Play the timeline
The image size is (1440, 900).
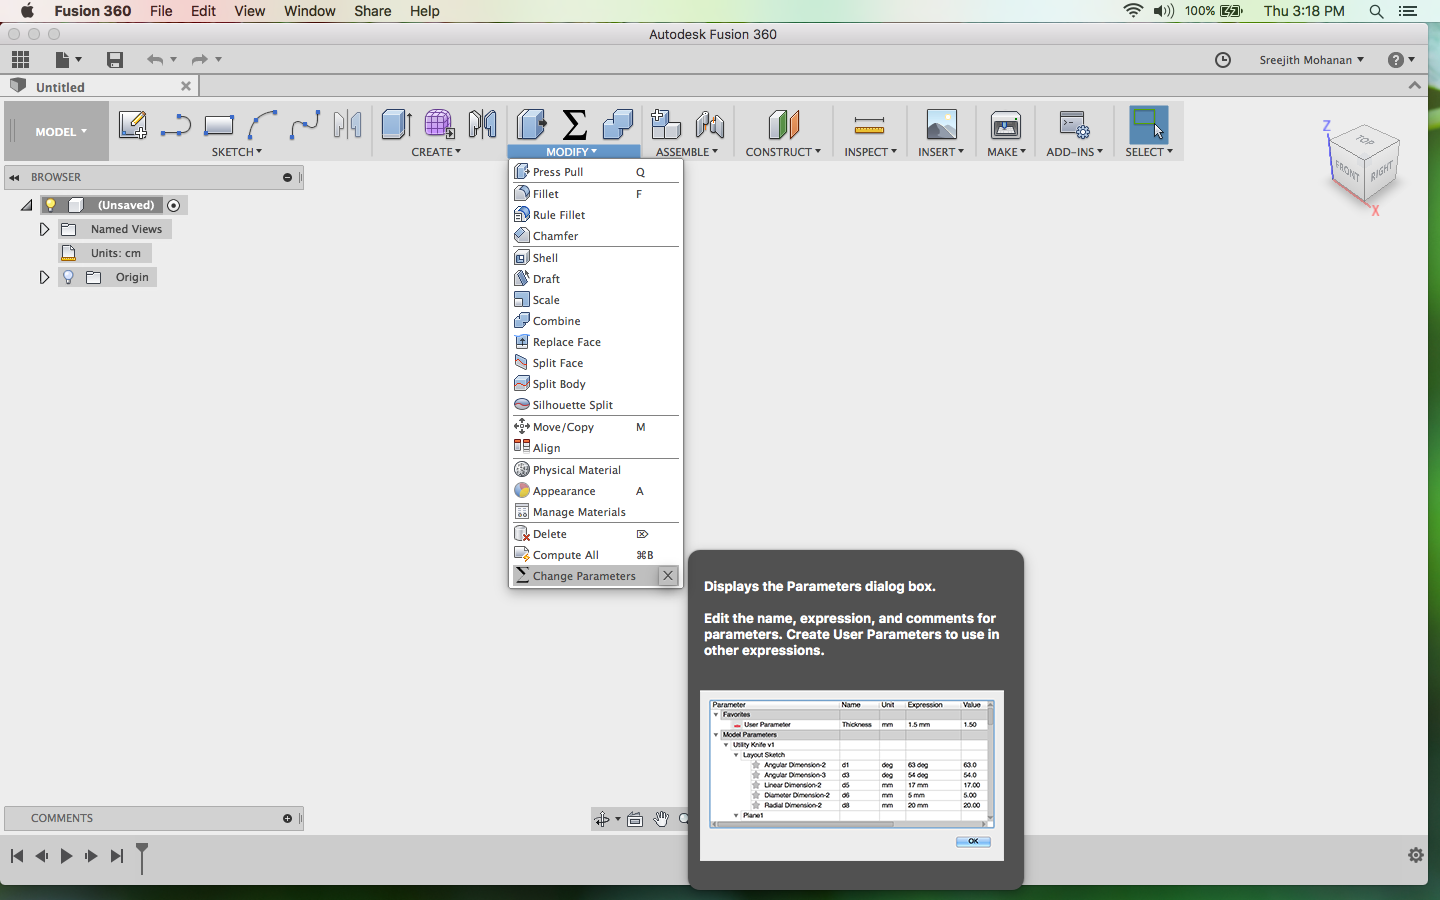pyautogui.click(x=66, y=856)
